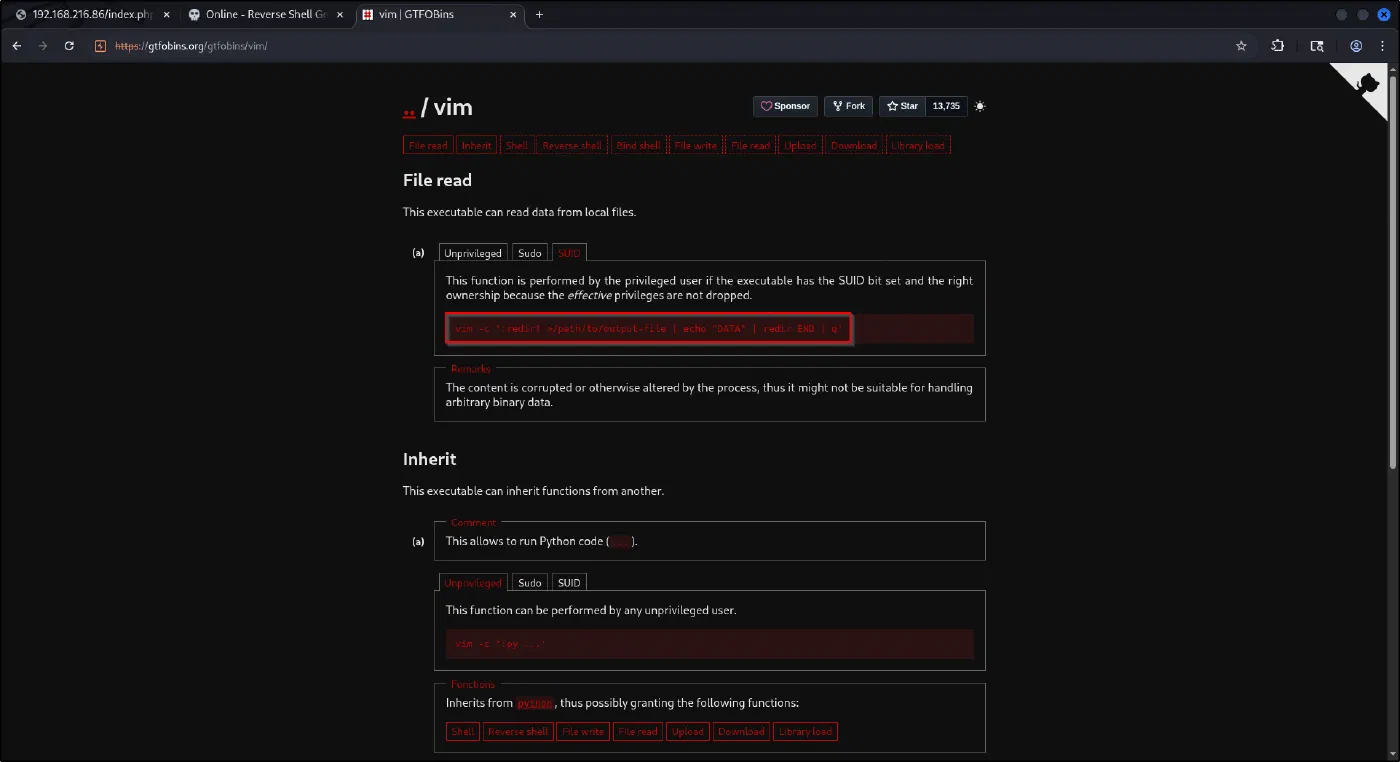Reload the GTFOBins page
The image size is (1400, 762).
69,46
